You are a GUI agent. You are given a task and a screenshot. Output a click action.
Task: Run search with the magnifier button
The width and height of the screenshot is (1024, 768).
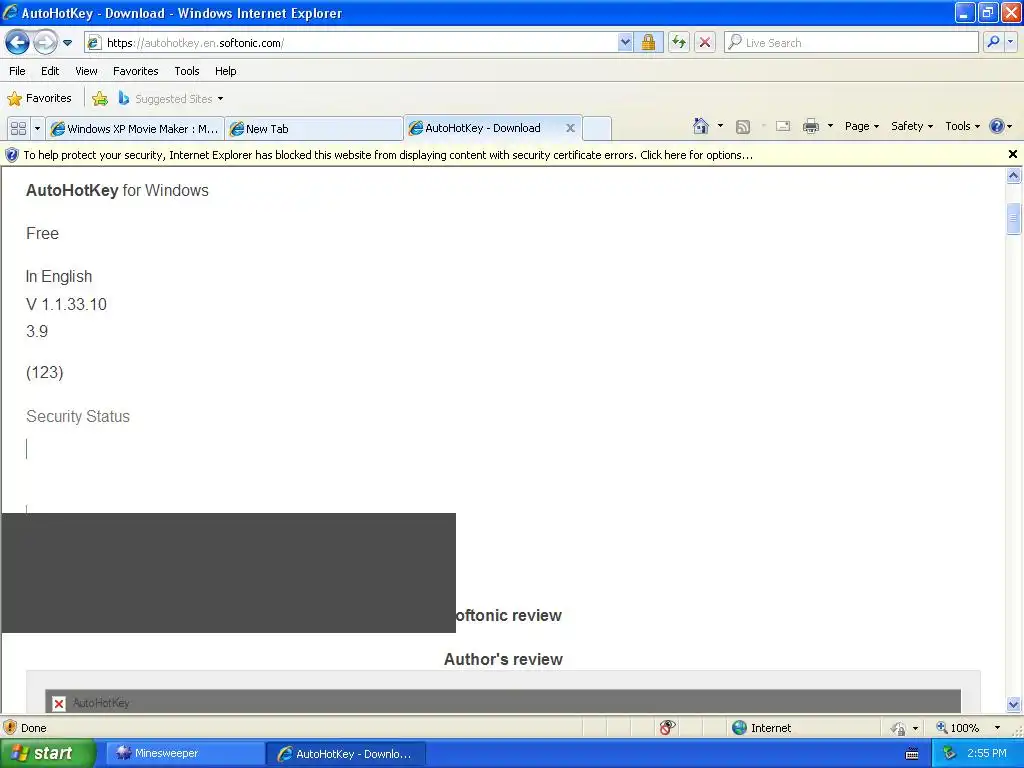[x=993, y=42]
